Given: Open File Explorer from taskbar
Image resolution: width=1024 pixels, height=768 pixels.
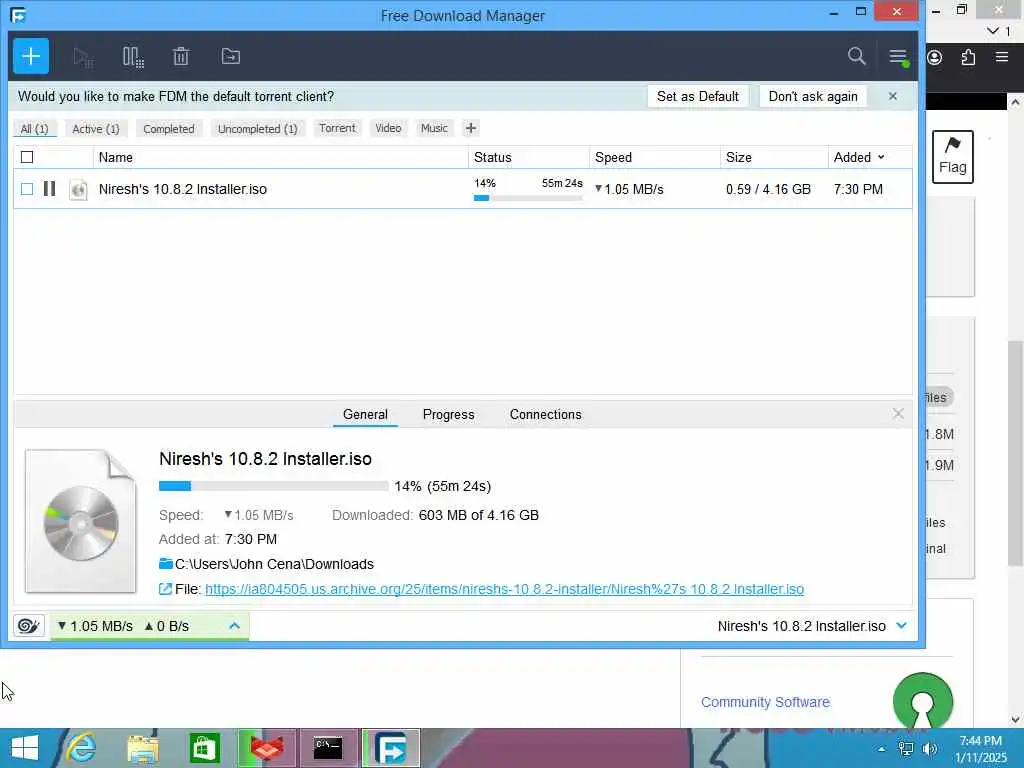Looking at the screenshot, I should point(143,748).
